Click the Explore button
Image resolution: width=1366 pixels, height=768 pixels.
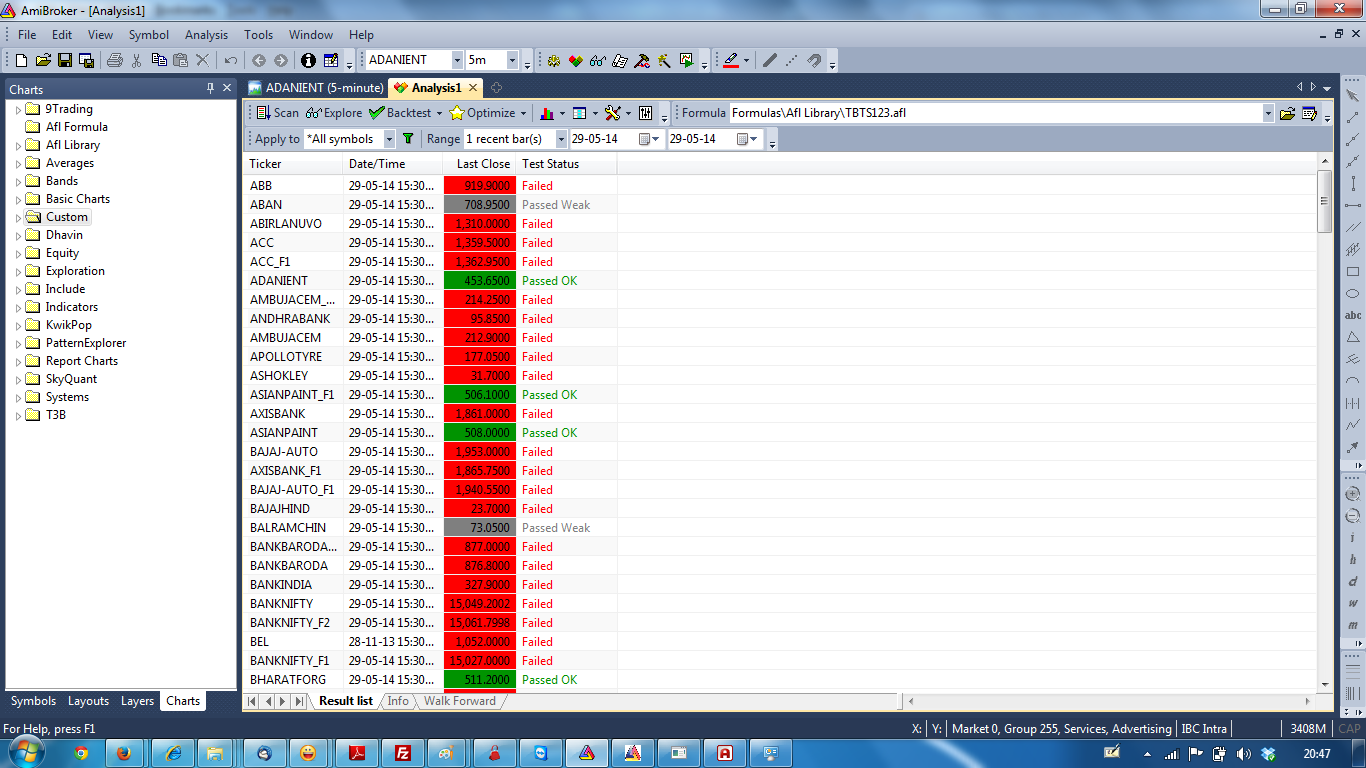334,113
